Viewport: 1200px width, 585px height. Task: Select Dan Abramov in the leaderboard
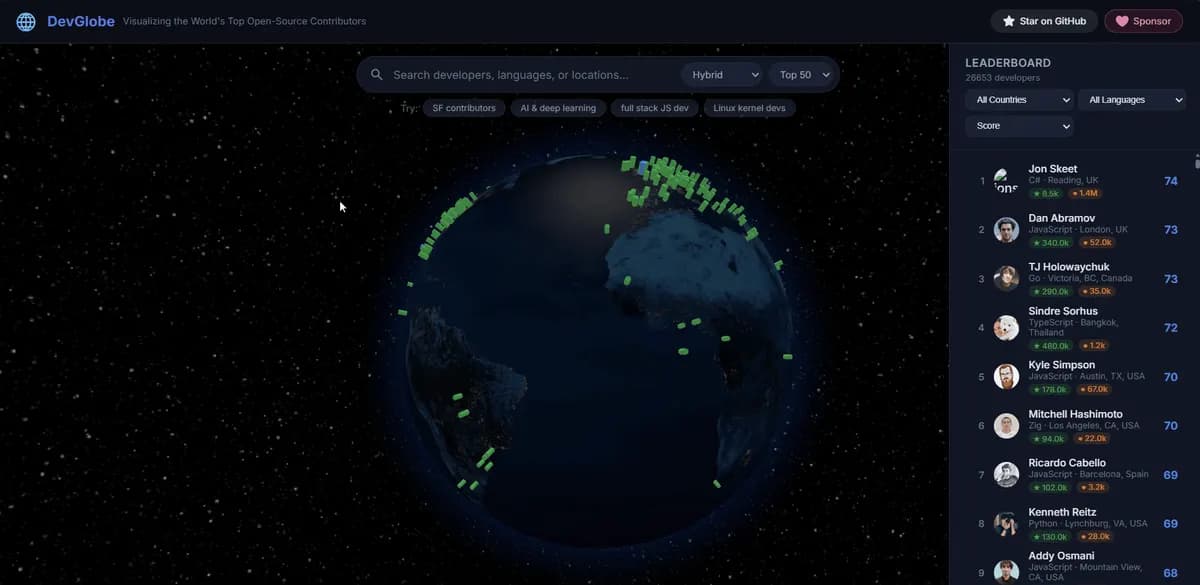click(x=1073, y=230)
